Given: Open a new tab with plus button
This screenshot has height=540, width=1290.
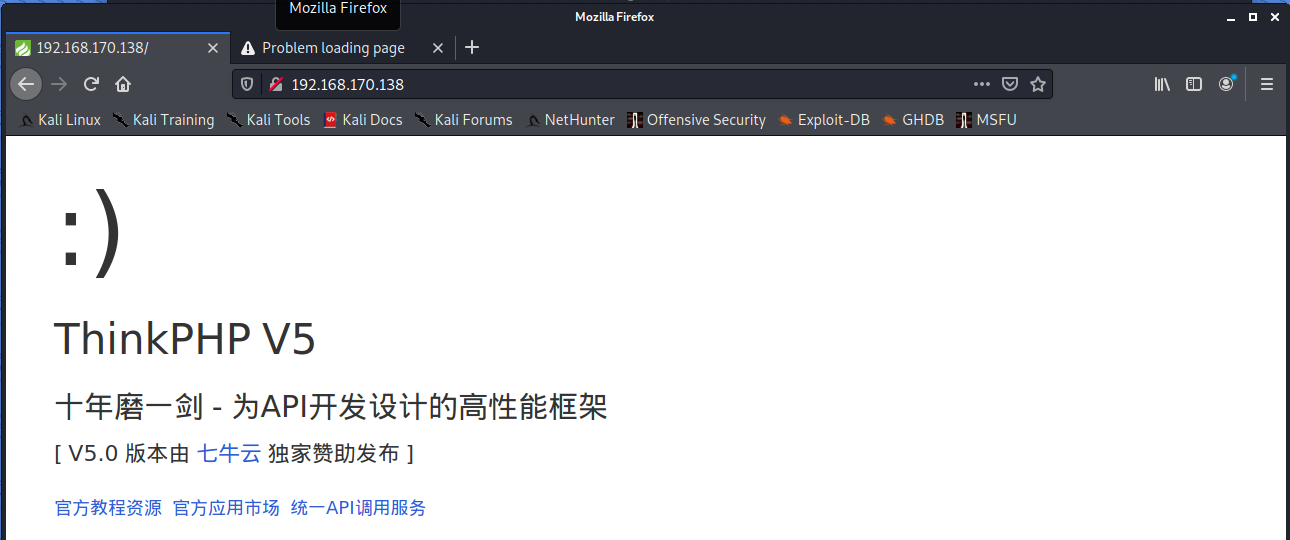Looking at the screenshot, I should coord(473,47).
